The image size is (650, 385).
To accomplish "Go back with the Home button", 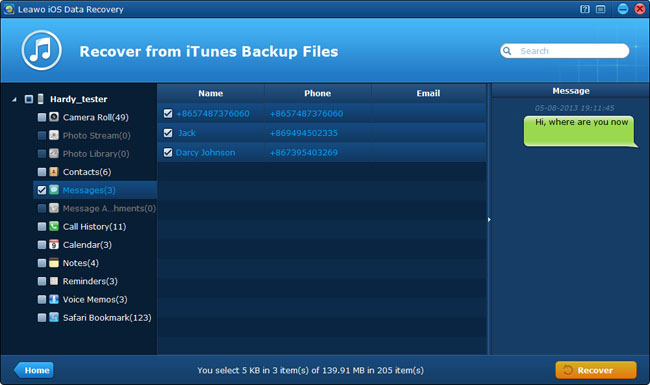I will (x=34, y=370).
